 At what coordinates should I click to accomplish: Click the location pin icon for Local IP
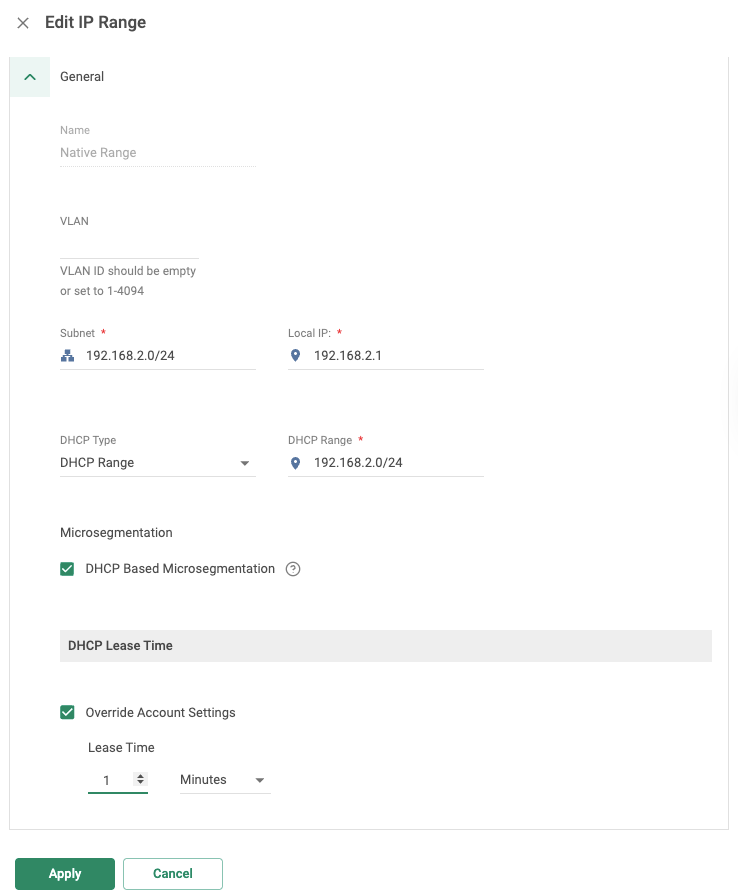tap(295, 355)
